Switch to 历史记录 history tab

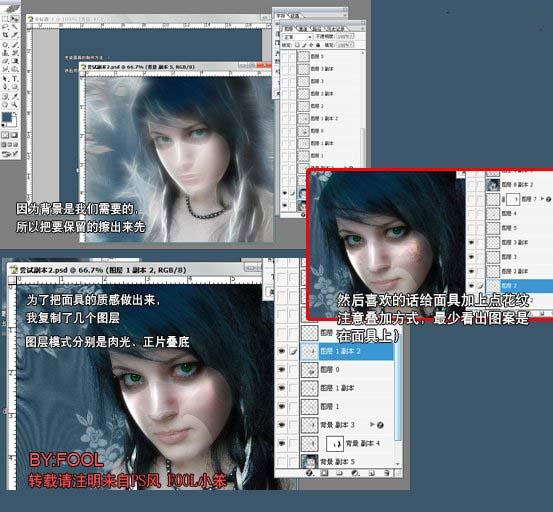[334, 29]
